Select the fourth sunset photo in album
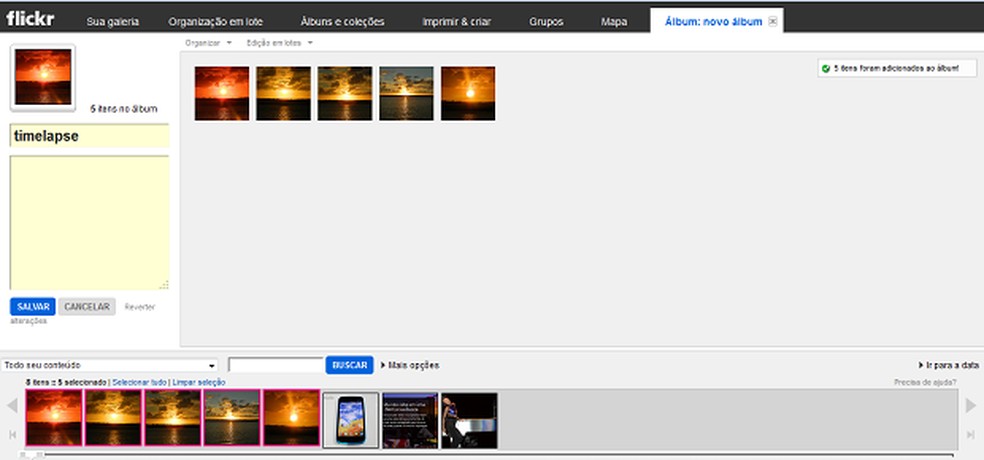The image size is (984, 460). [406, 94]
